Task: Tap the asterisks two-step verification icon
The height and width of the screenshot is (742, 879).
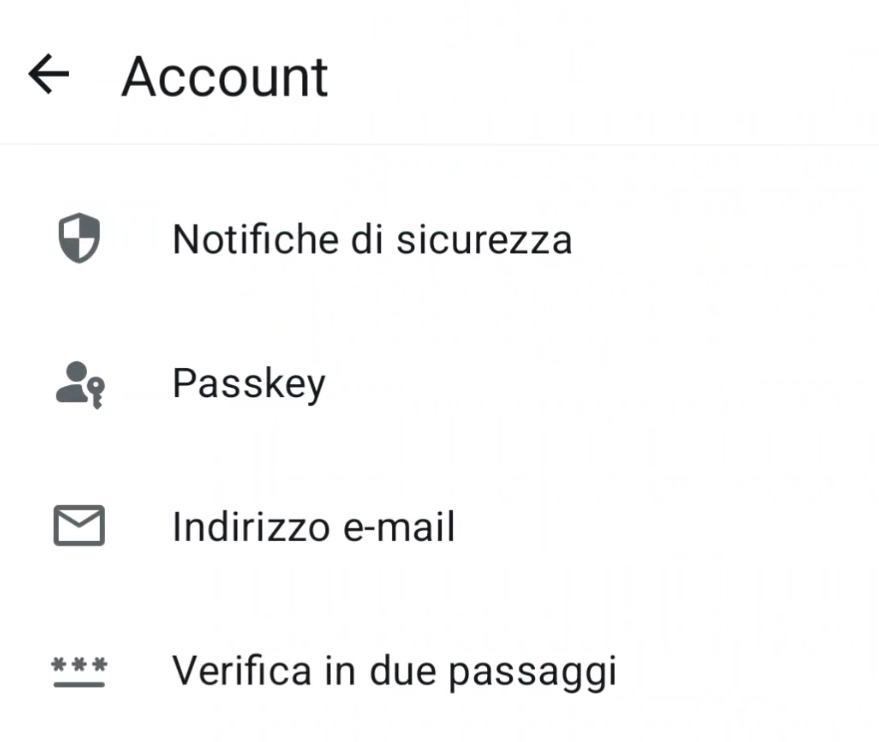Action: pyautogui.click(x=80, y=671)
